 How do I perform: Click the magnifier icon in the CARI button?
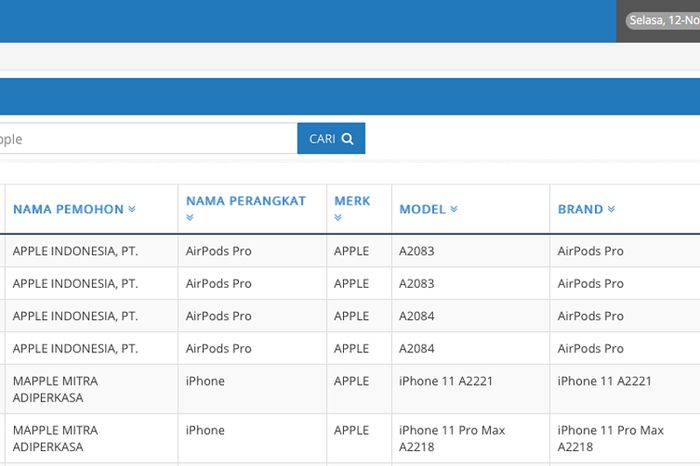pos(348,139)
